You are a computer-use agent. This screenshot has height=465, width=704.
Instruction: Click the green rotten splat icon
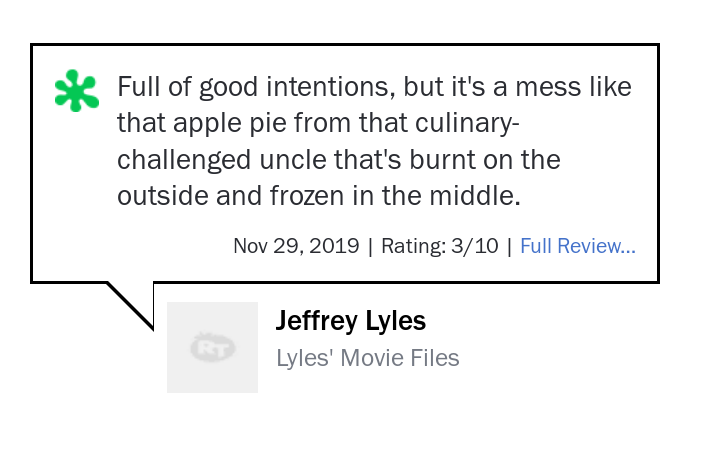(77, 90)
